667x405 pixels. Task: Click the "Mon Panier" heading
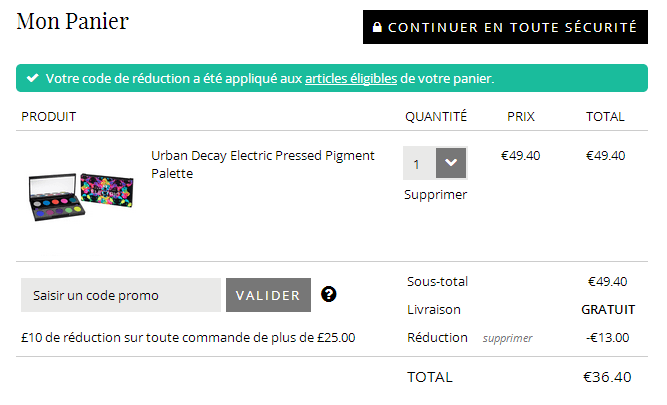[x=73, y=21]
